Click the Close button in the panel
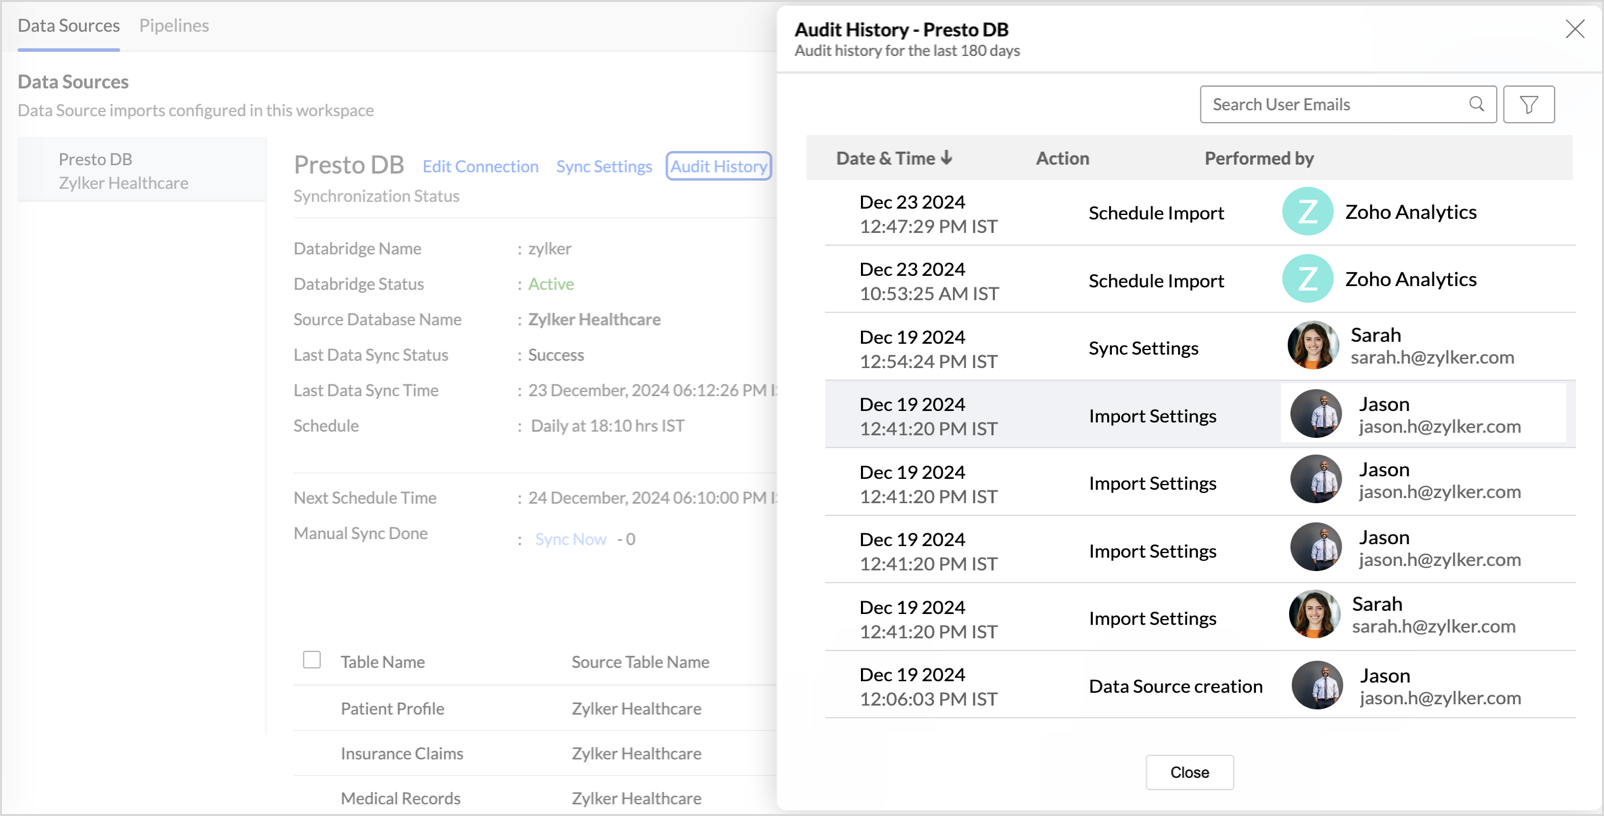Viewport: 1604px width, 816px height. (x=1190, y=772)
